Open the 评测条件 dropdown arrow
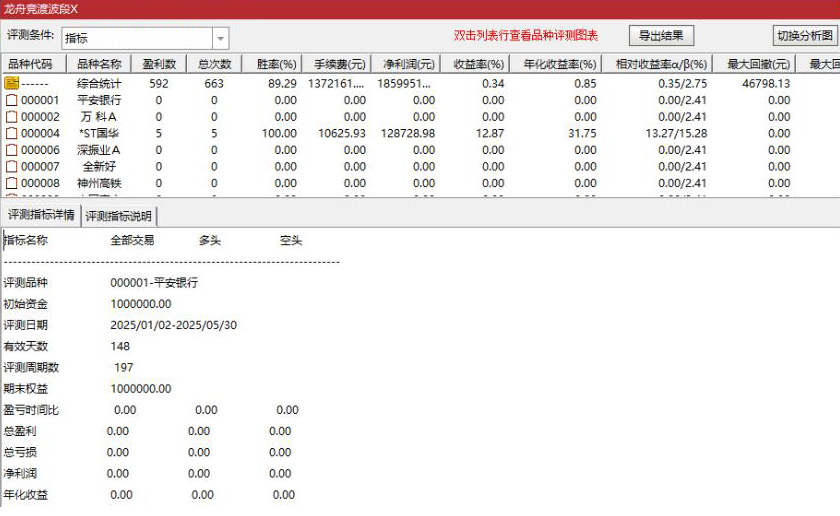The image size is (840, 516). [220, 39]
